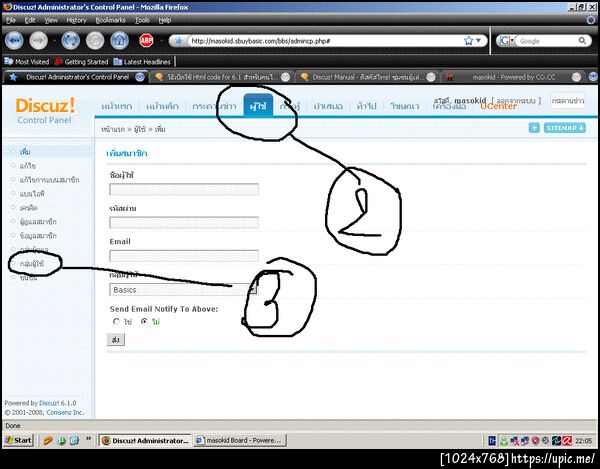
Task: Click the Google search box
Action: pos(547,41)
